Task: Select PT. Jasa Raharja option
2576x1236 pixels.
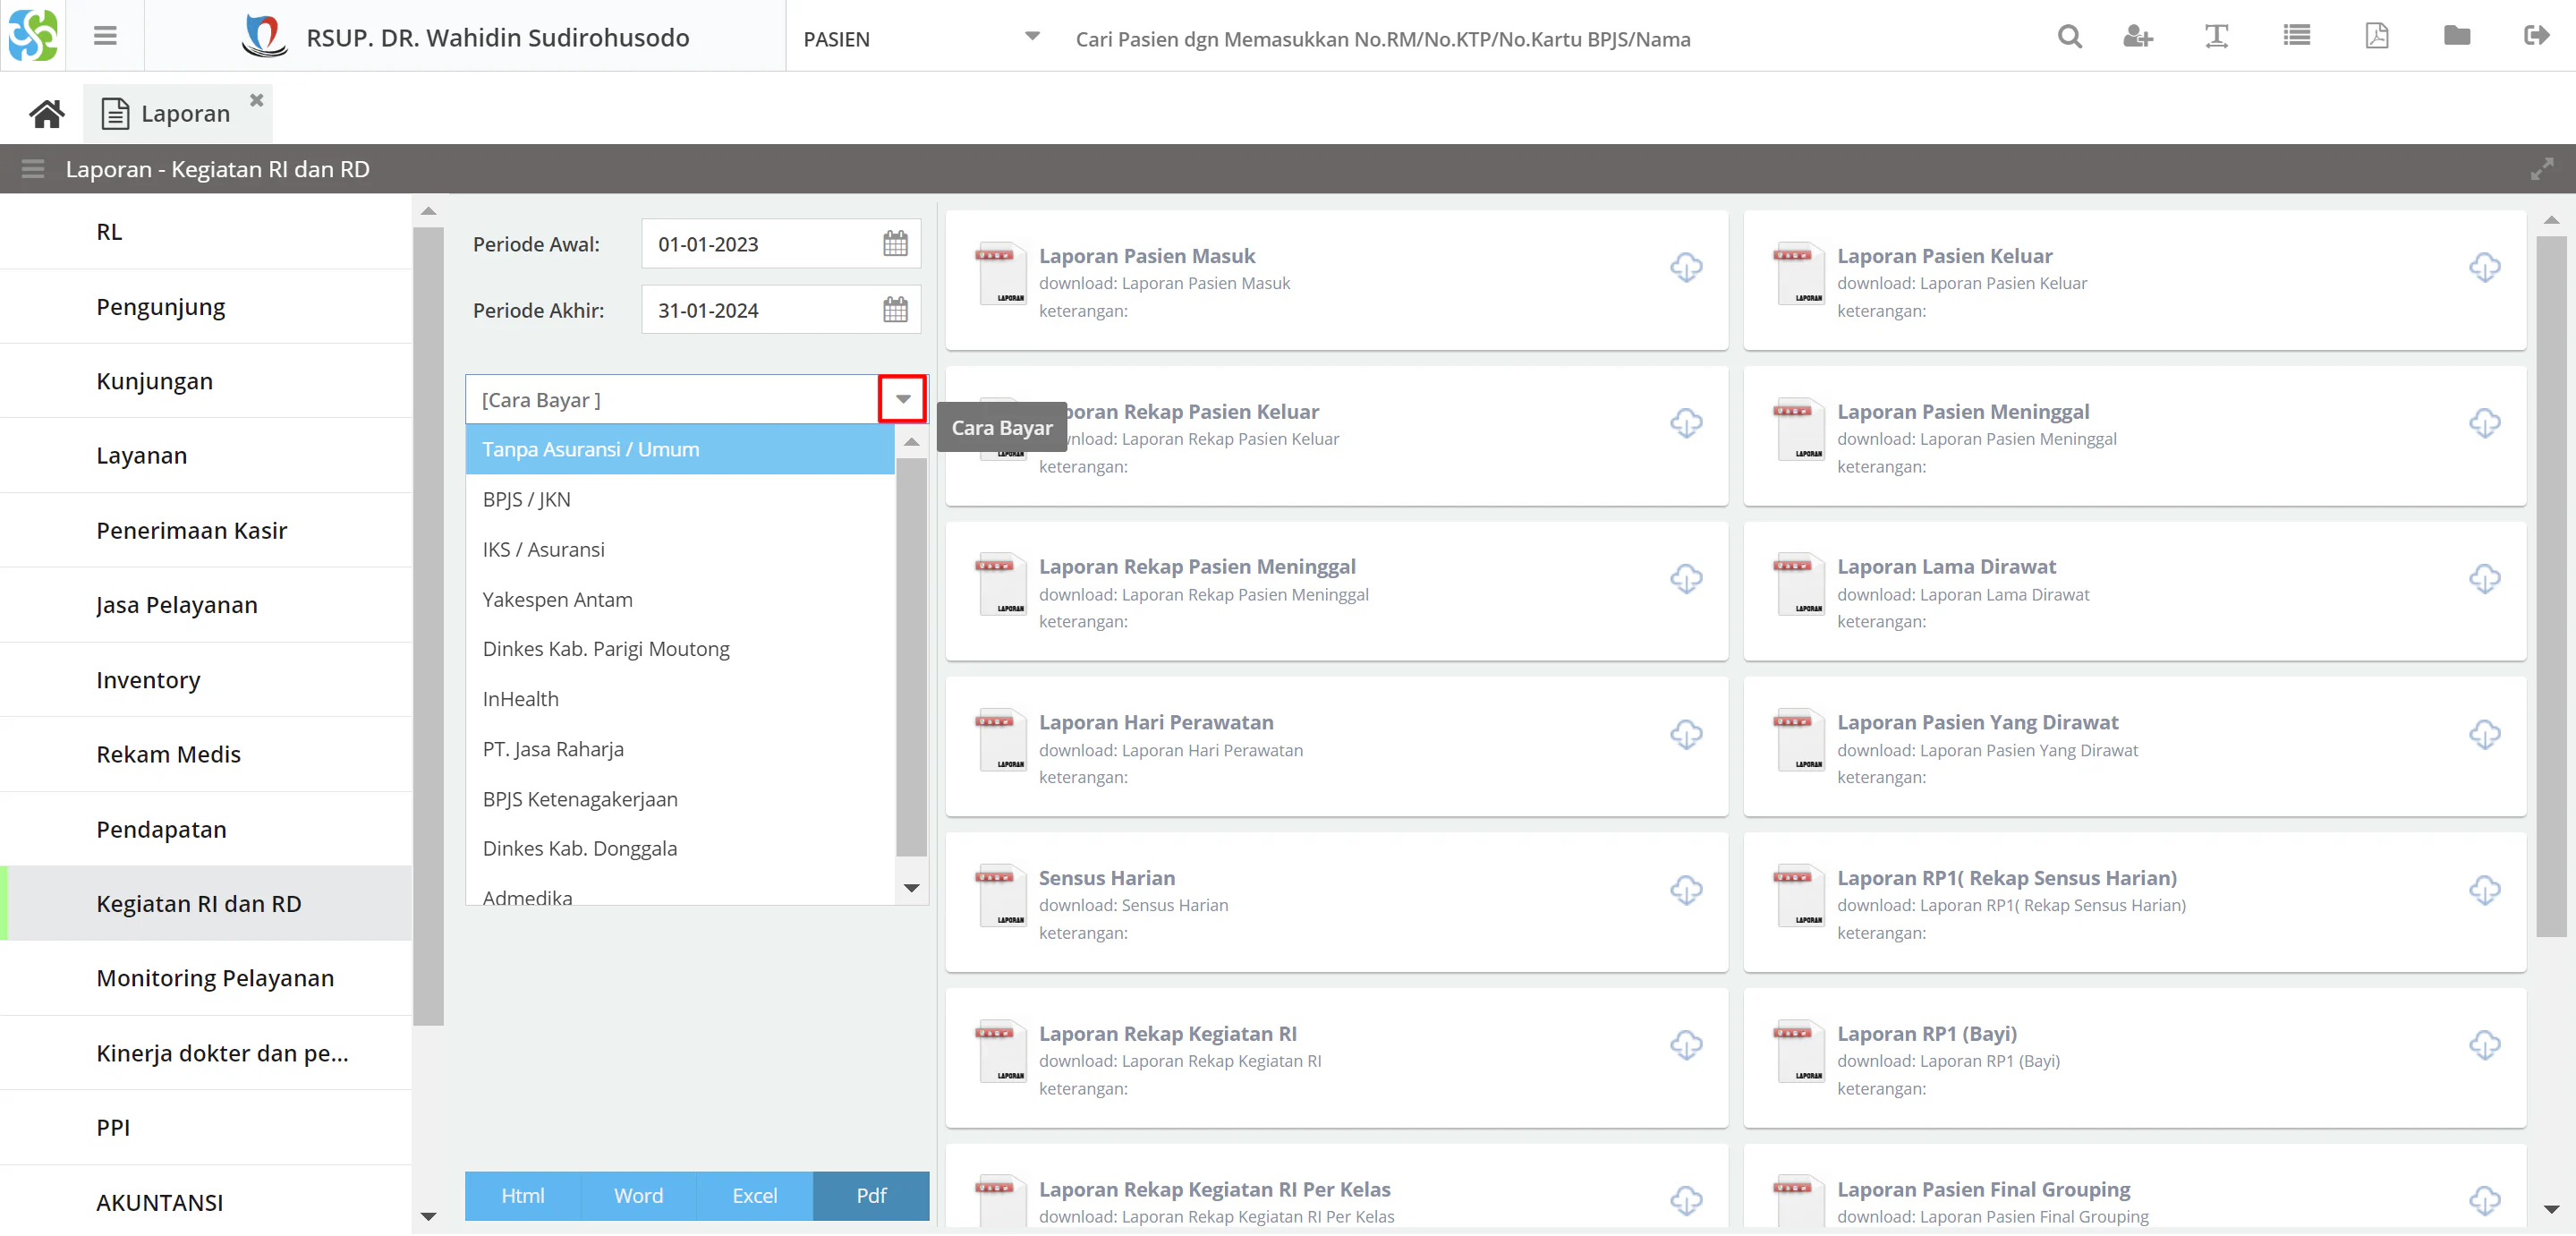Action: (x=679, y=749)
